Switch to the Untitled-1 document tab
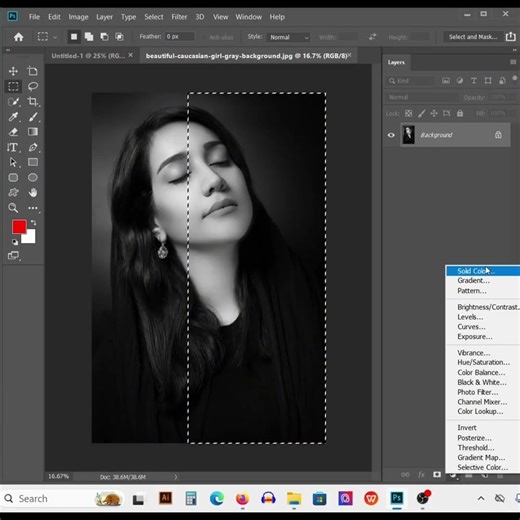Viewport: 520px width, 520px height. 88,56
